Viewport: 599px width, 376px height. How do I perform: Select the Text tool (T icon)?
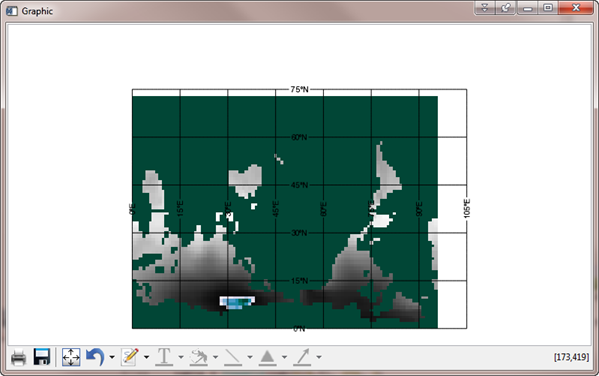pyautogui.click(x=164, y=357)
